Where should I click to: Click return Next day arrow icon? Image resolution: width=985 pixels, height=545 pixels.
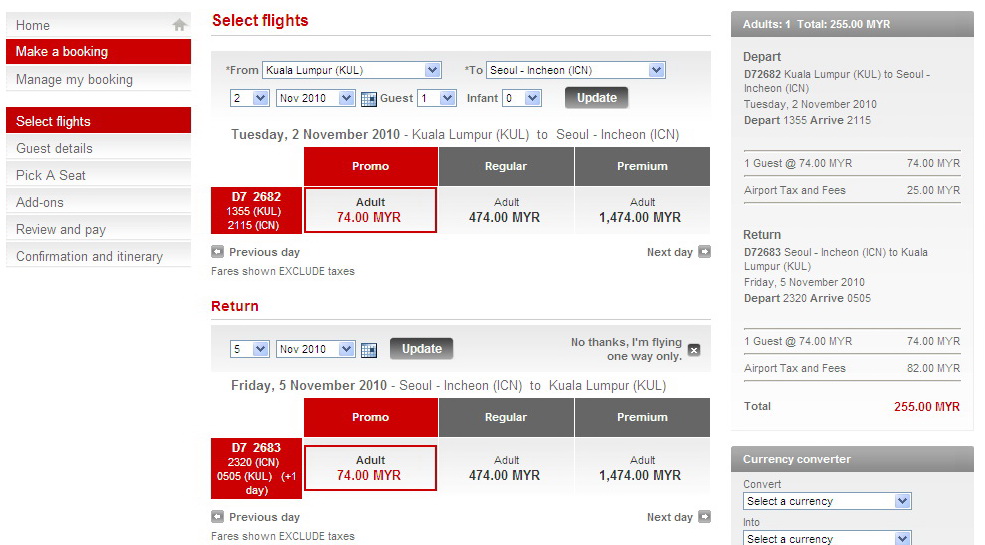coord(704,517)
